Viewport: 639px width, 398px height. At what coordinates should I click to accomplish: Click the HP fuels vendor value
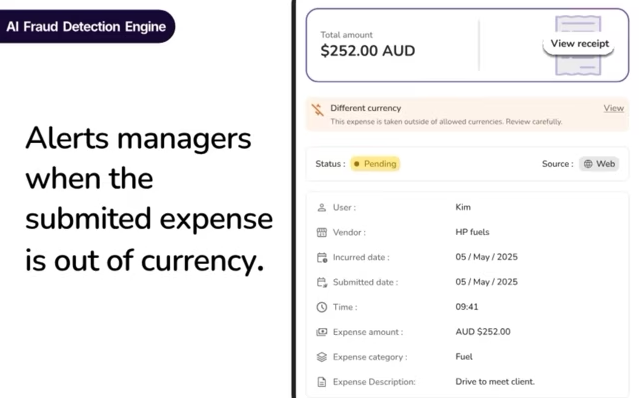pos(472,232)
